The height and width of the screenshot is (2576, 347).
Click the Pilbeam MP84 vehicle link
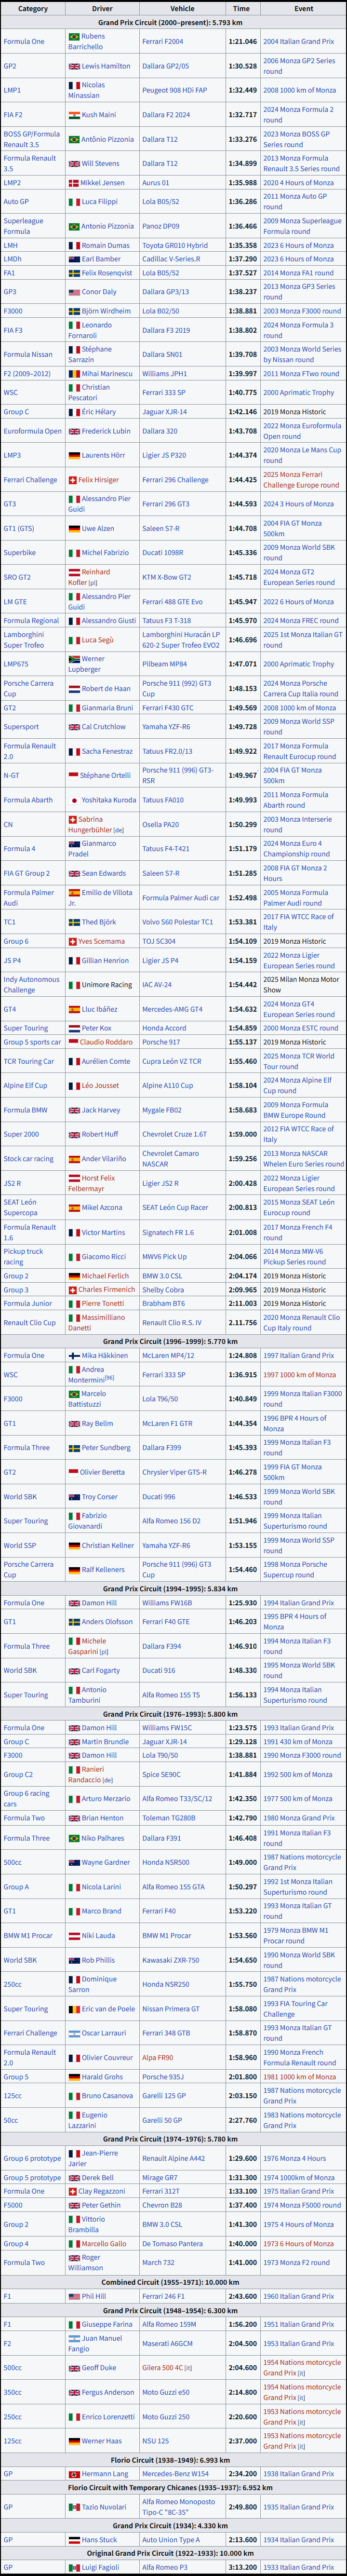(x=164, y=664)
